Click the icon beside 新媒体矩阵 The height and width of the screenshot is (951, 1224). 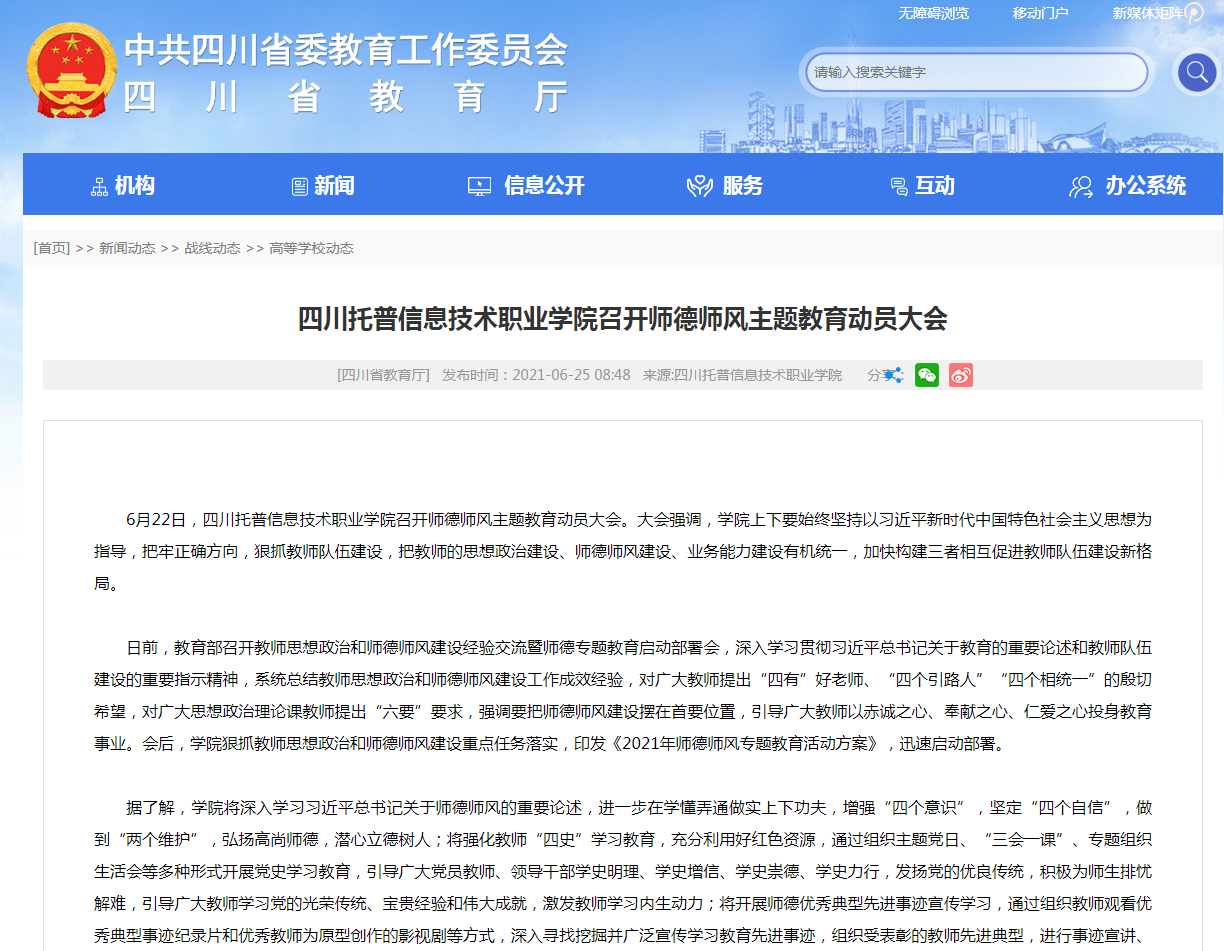tap(1194, 13)
